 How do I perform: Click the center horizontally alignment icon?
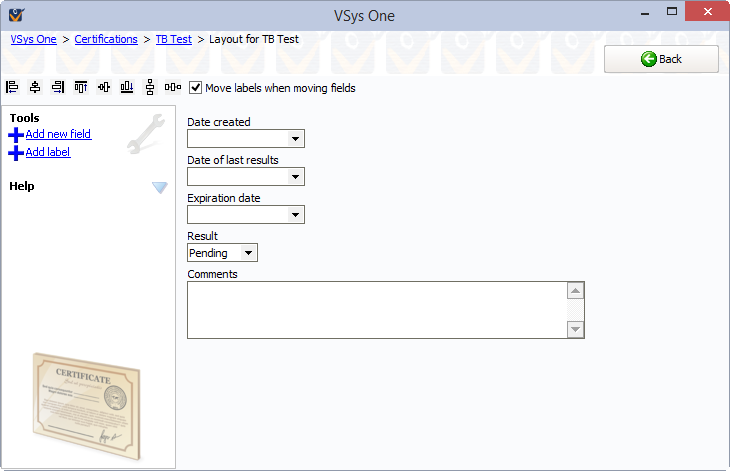[x=35, y=88]
